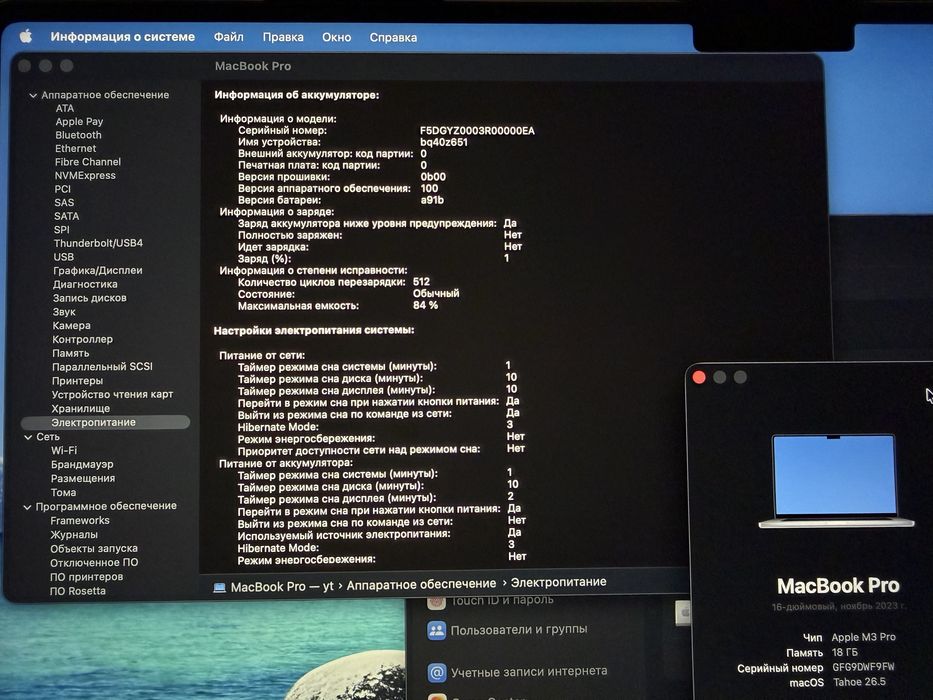
Task: Click macOS Tahoe 26.5 version text
Action: (x=859, y=682)
